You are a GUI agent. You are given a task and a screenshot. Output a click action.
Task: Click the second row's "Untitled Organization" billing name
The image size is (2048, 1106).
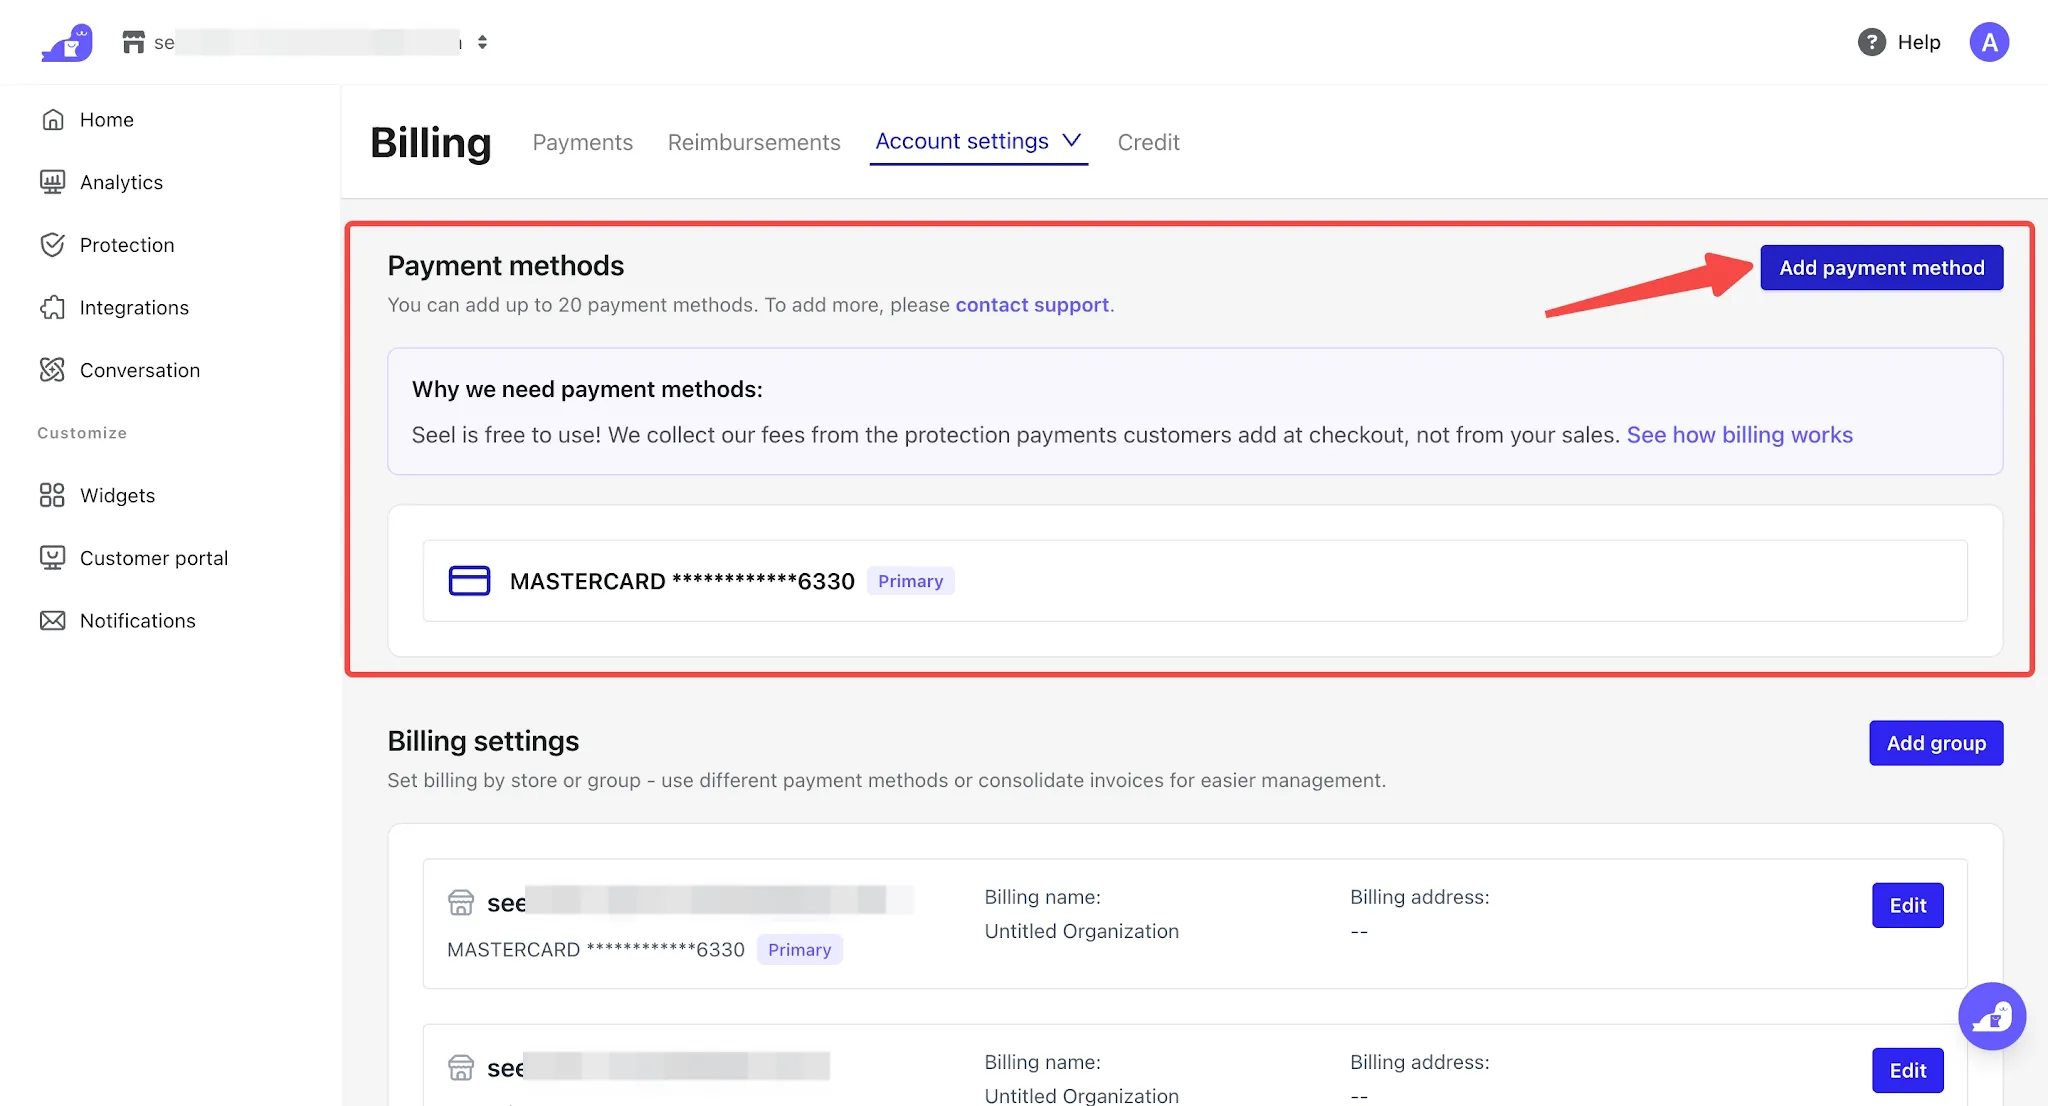coord(1082,1095)
